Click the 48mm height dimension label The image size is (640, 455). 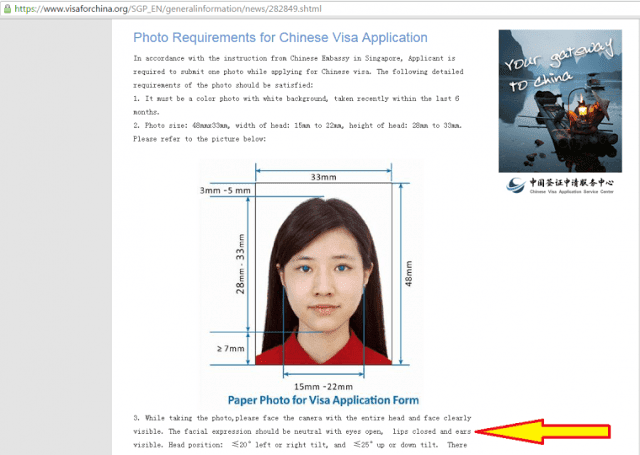coord(408,274)
